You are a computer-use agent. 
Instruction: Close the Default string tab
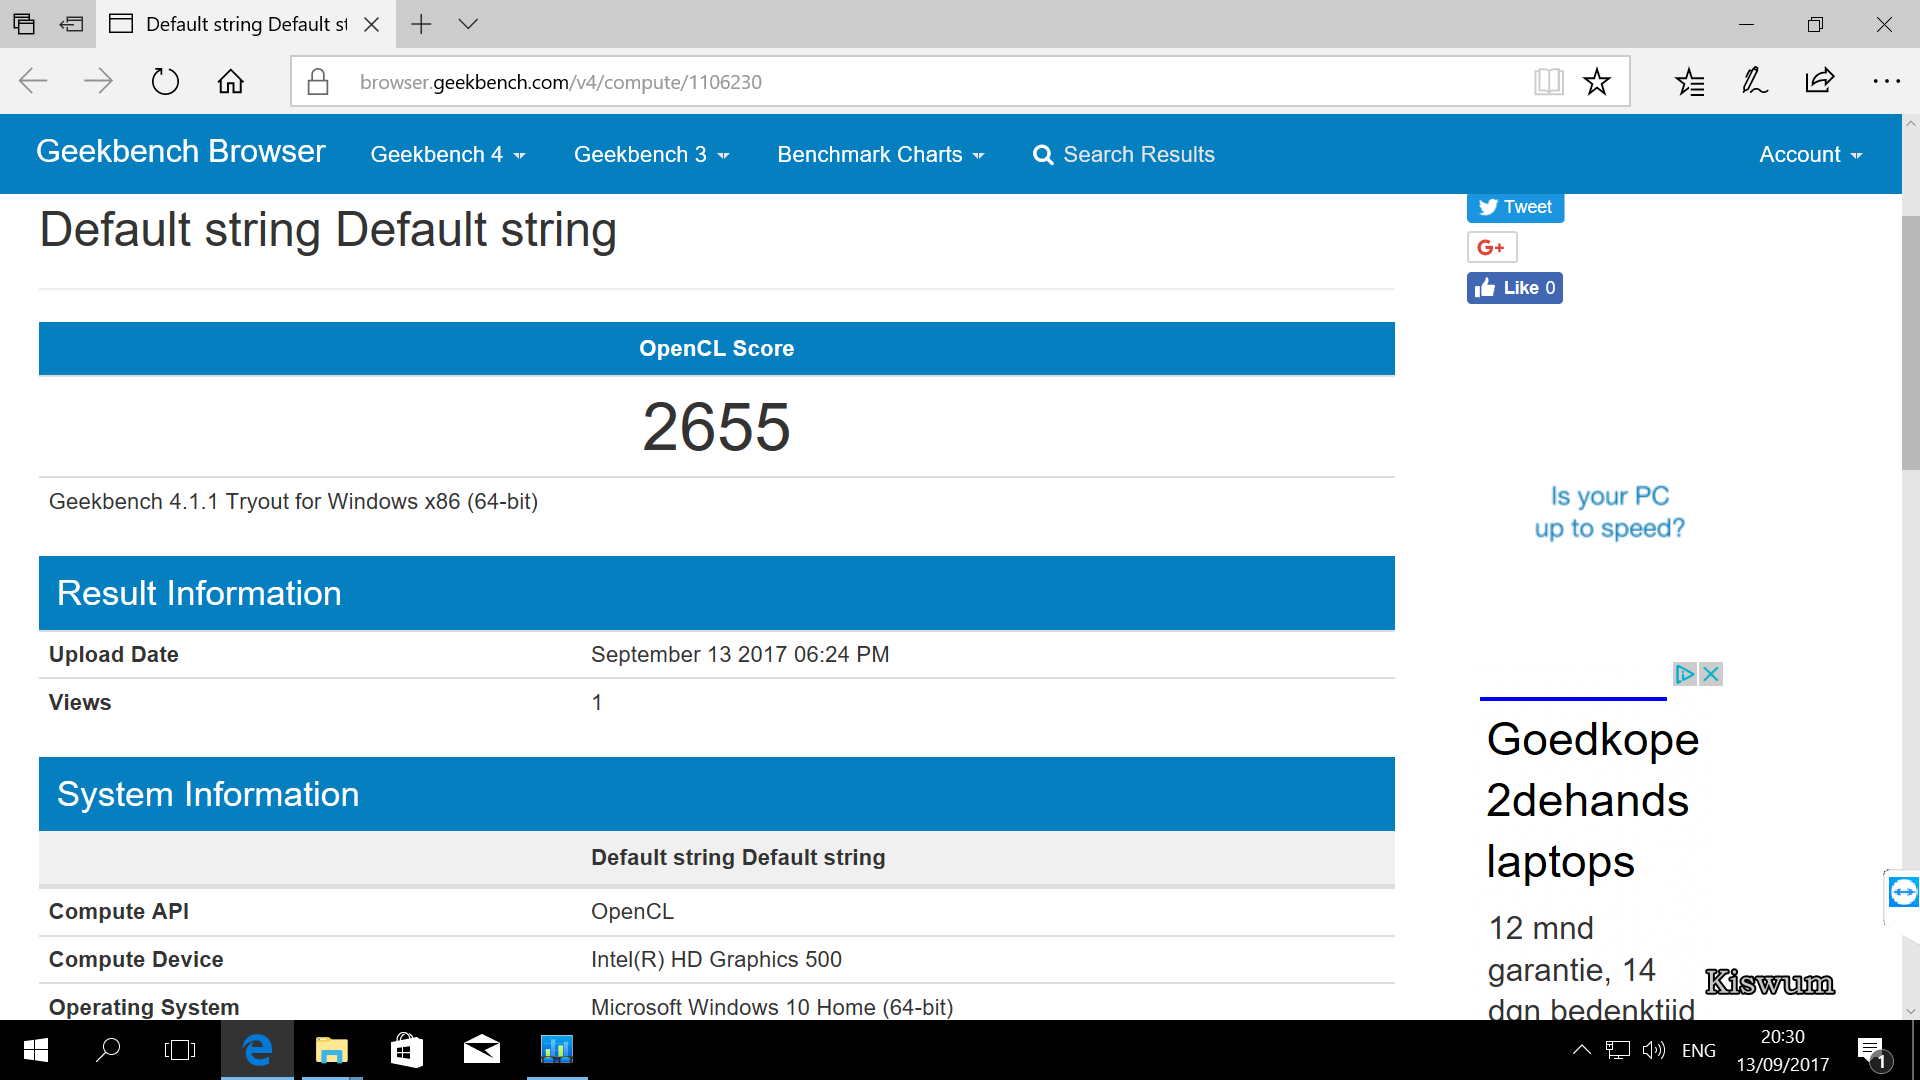[372, 24]
